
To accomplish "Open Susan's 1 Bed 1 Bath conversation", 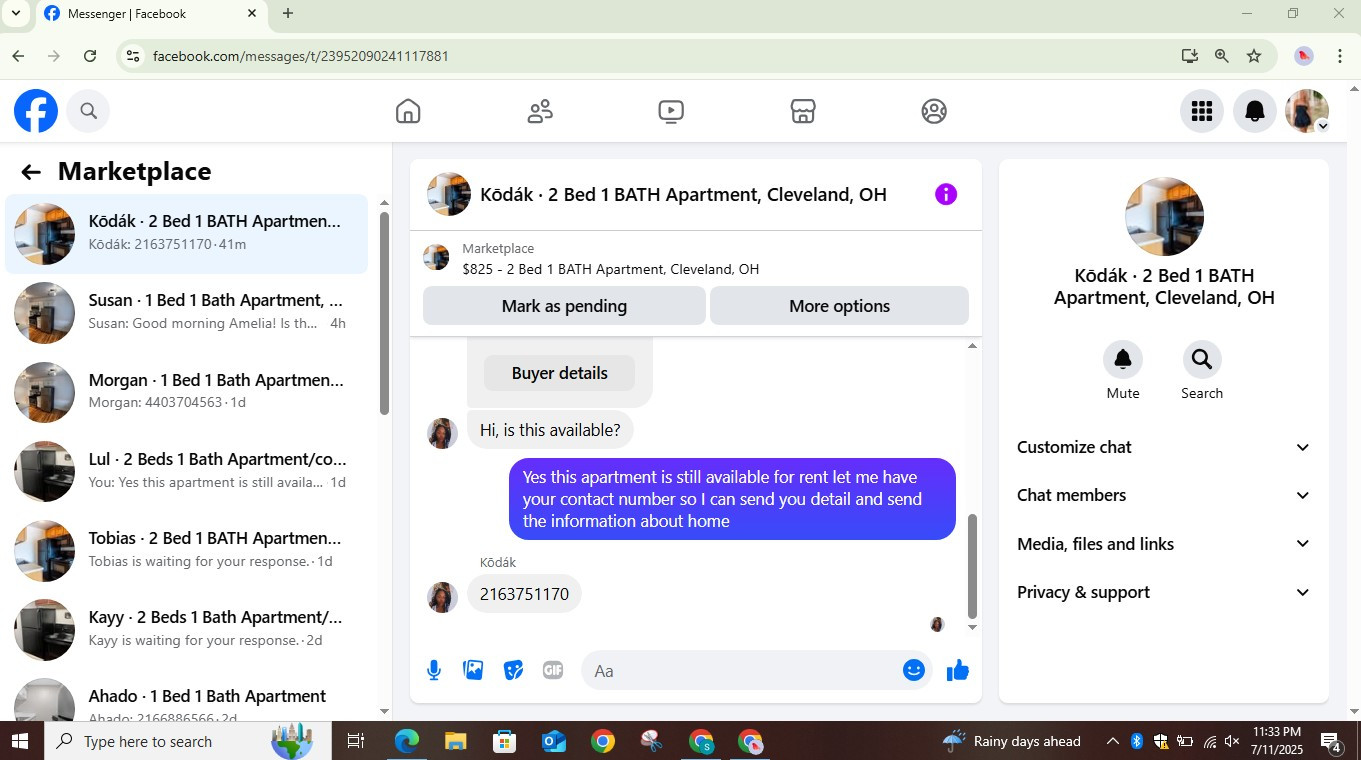I will [187, 312].
